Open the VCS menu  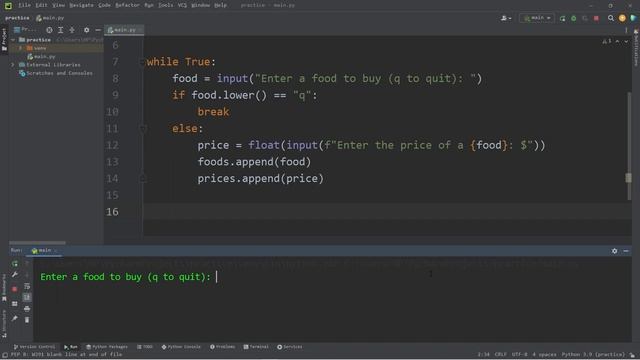coord(182,5)
